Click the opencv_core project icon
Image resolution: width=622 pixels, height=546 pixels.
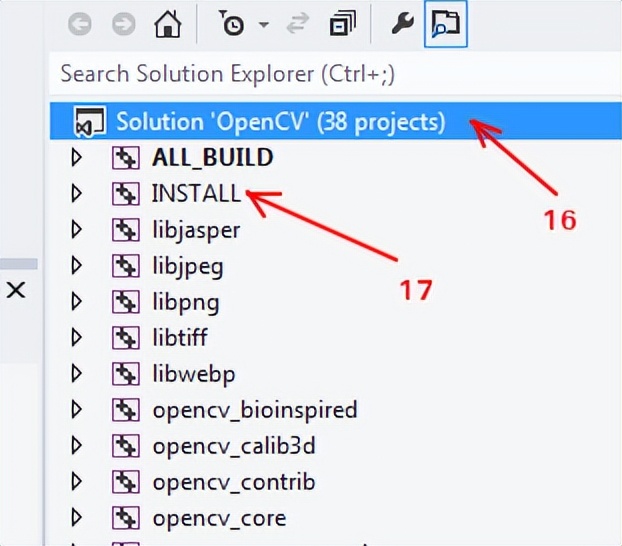pos(126,518)
